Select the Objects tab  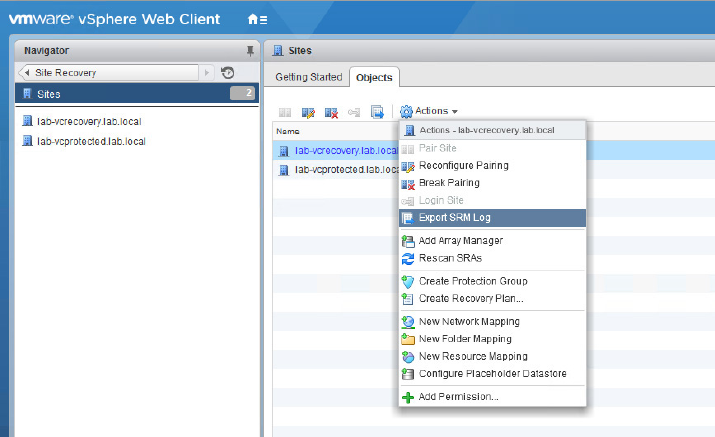[376, 77]
